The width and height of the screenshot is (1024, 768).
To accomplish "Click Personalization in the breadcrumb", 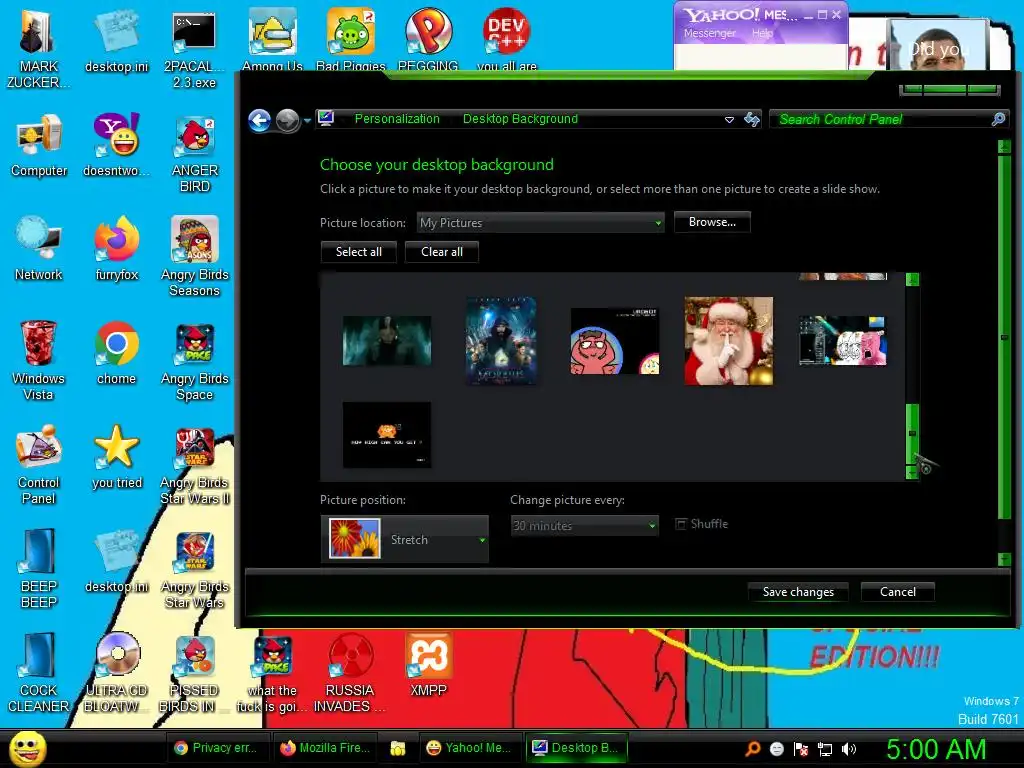I will pos(397,119).
